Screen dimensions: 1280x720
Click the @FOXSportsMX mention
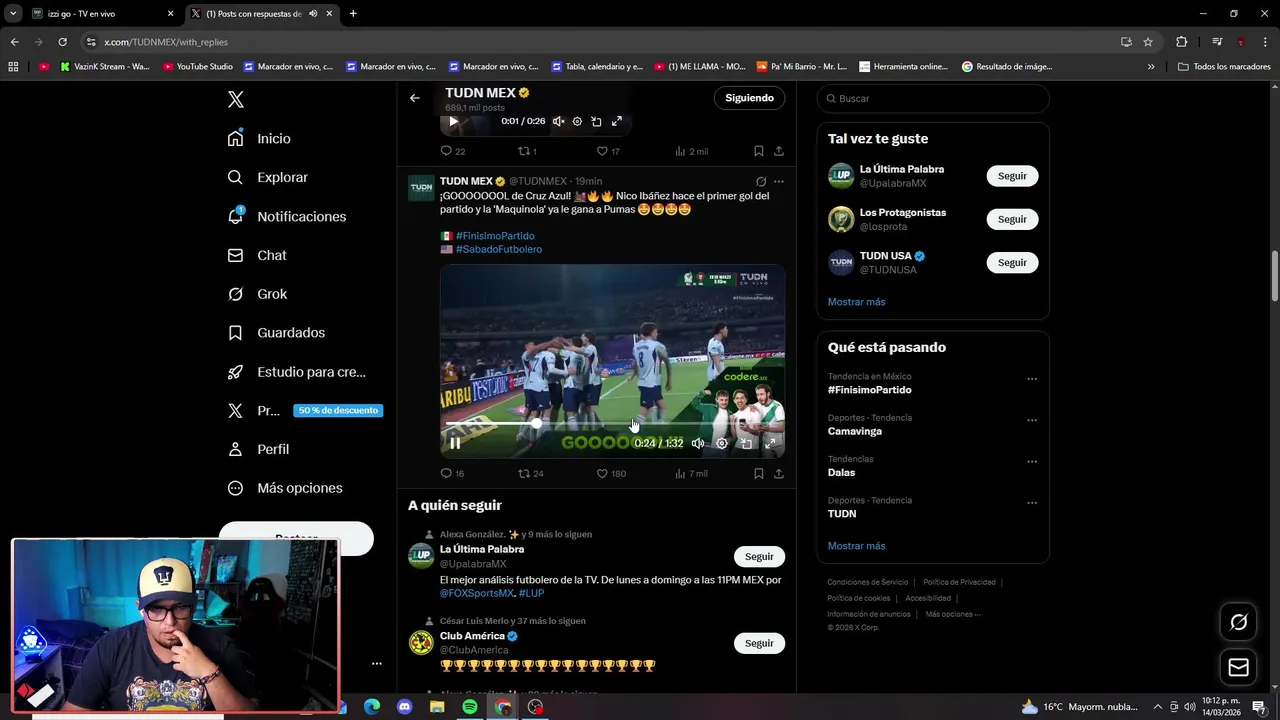pos(477,593)
